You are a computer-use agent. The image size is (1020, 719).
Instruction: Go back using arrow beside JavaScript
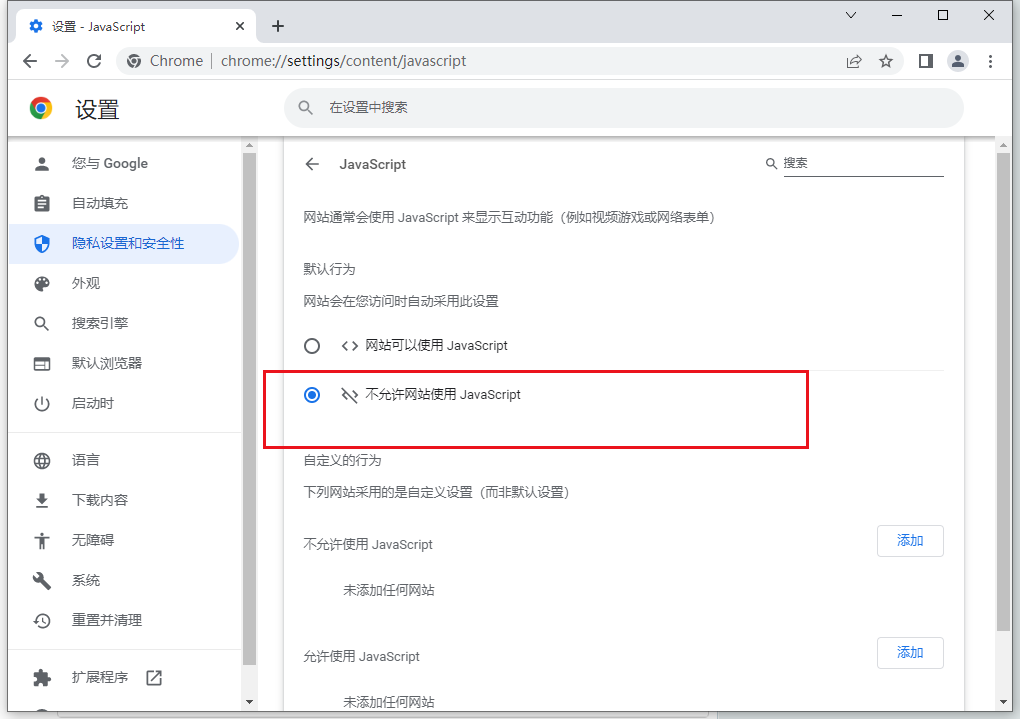[312, 164]
